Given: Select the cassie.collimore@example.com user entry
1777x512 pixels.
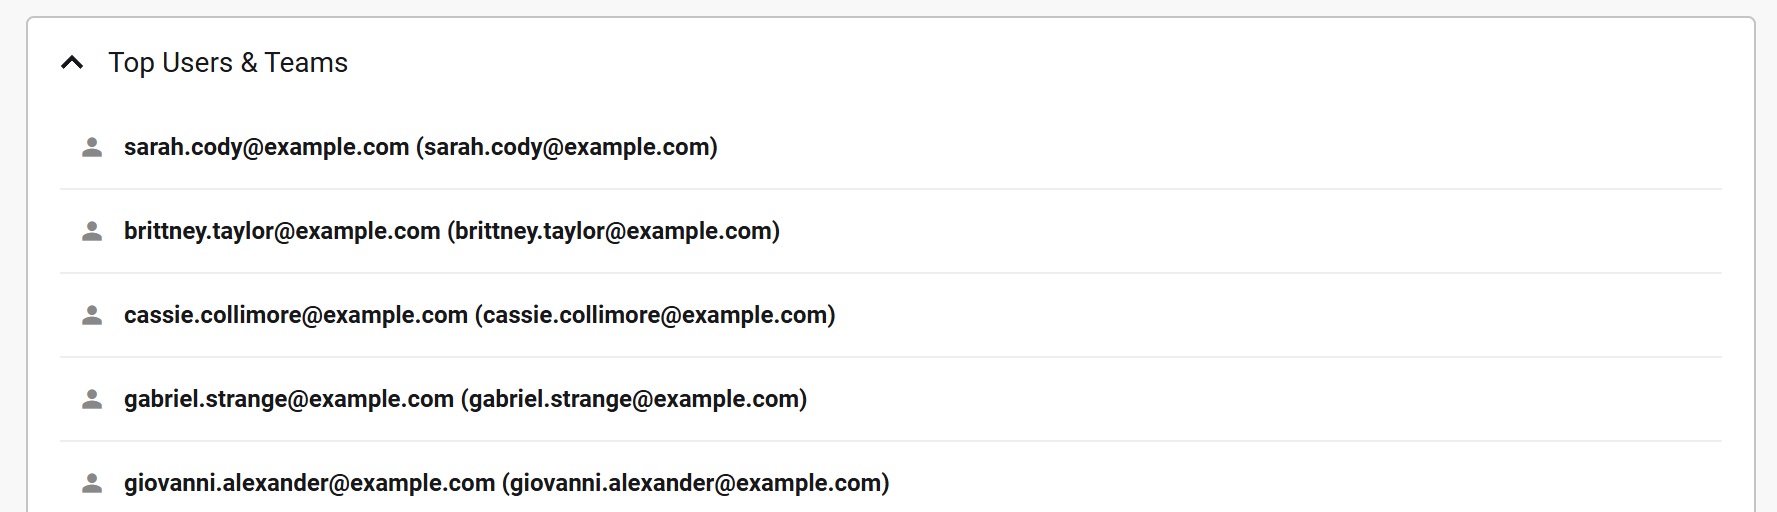Looking at the screenshot, I should [x=296, y=316].
